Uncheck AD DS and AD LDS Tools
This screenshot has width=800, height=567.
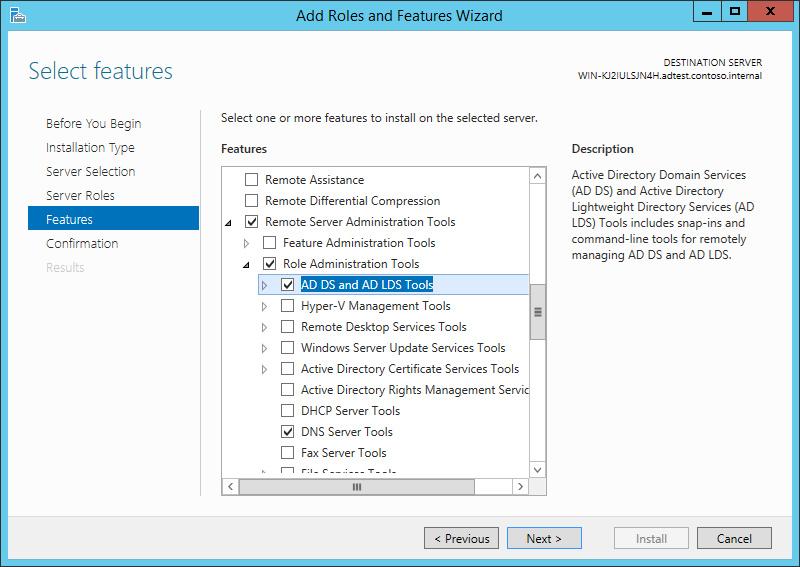click(288, 284)
